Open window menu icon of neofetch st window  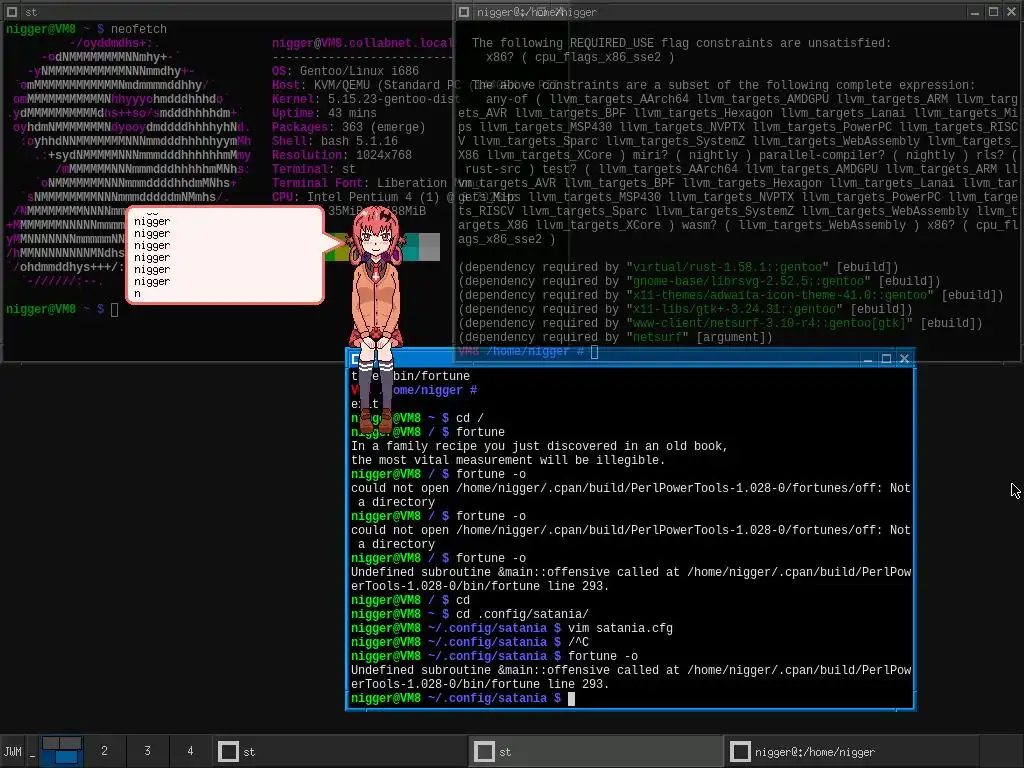click(12, 12)
